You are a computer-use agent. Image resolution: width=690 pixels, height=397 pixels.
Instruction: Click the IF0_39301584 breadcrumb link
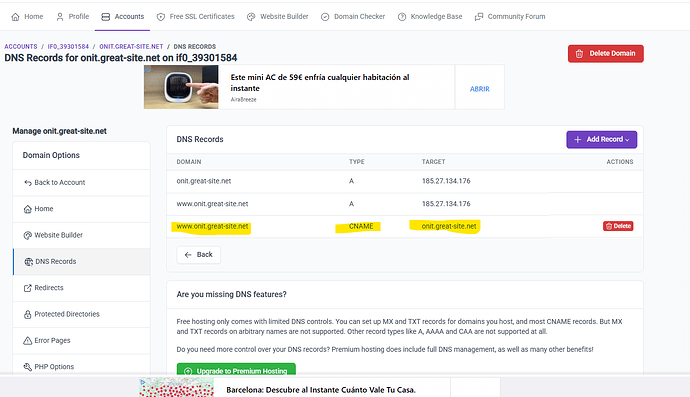[x=68, y=47]
